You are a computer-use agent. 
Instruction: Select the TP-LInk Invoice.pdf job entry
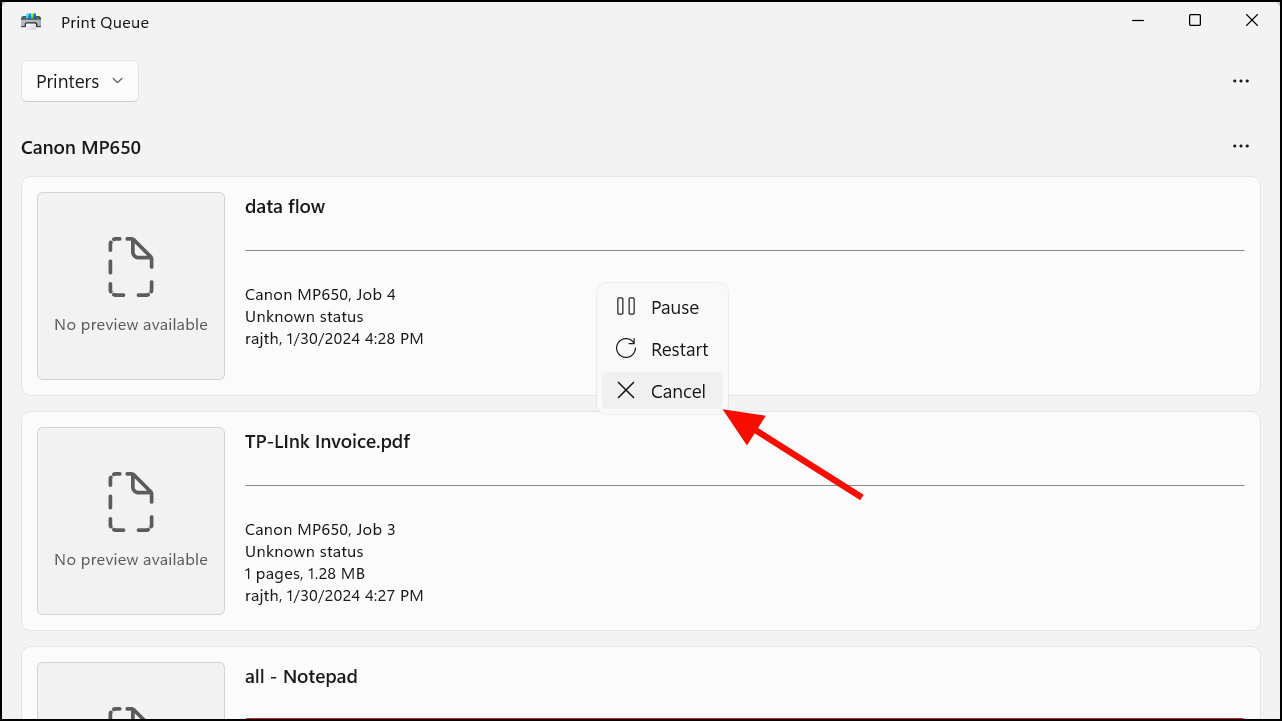click(641, 520)
